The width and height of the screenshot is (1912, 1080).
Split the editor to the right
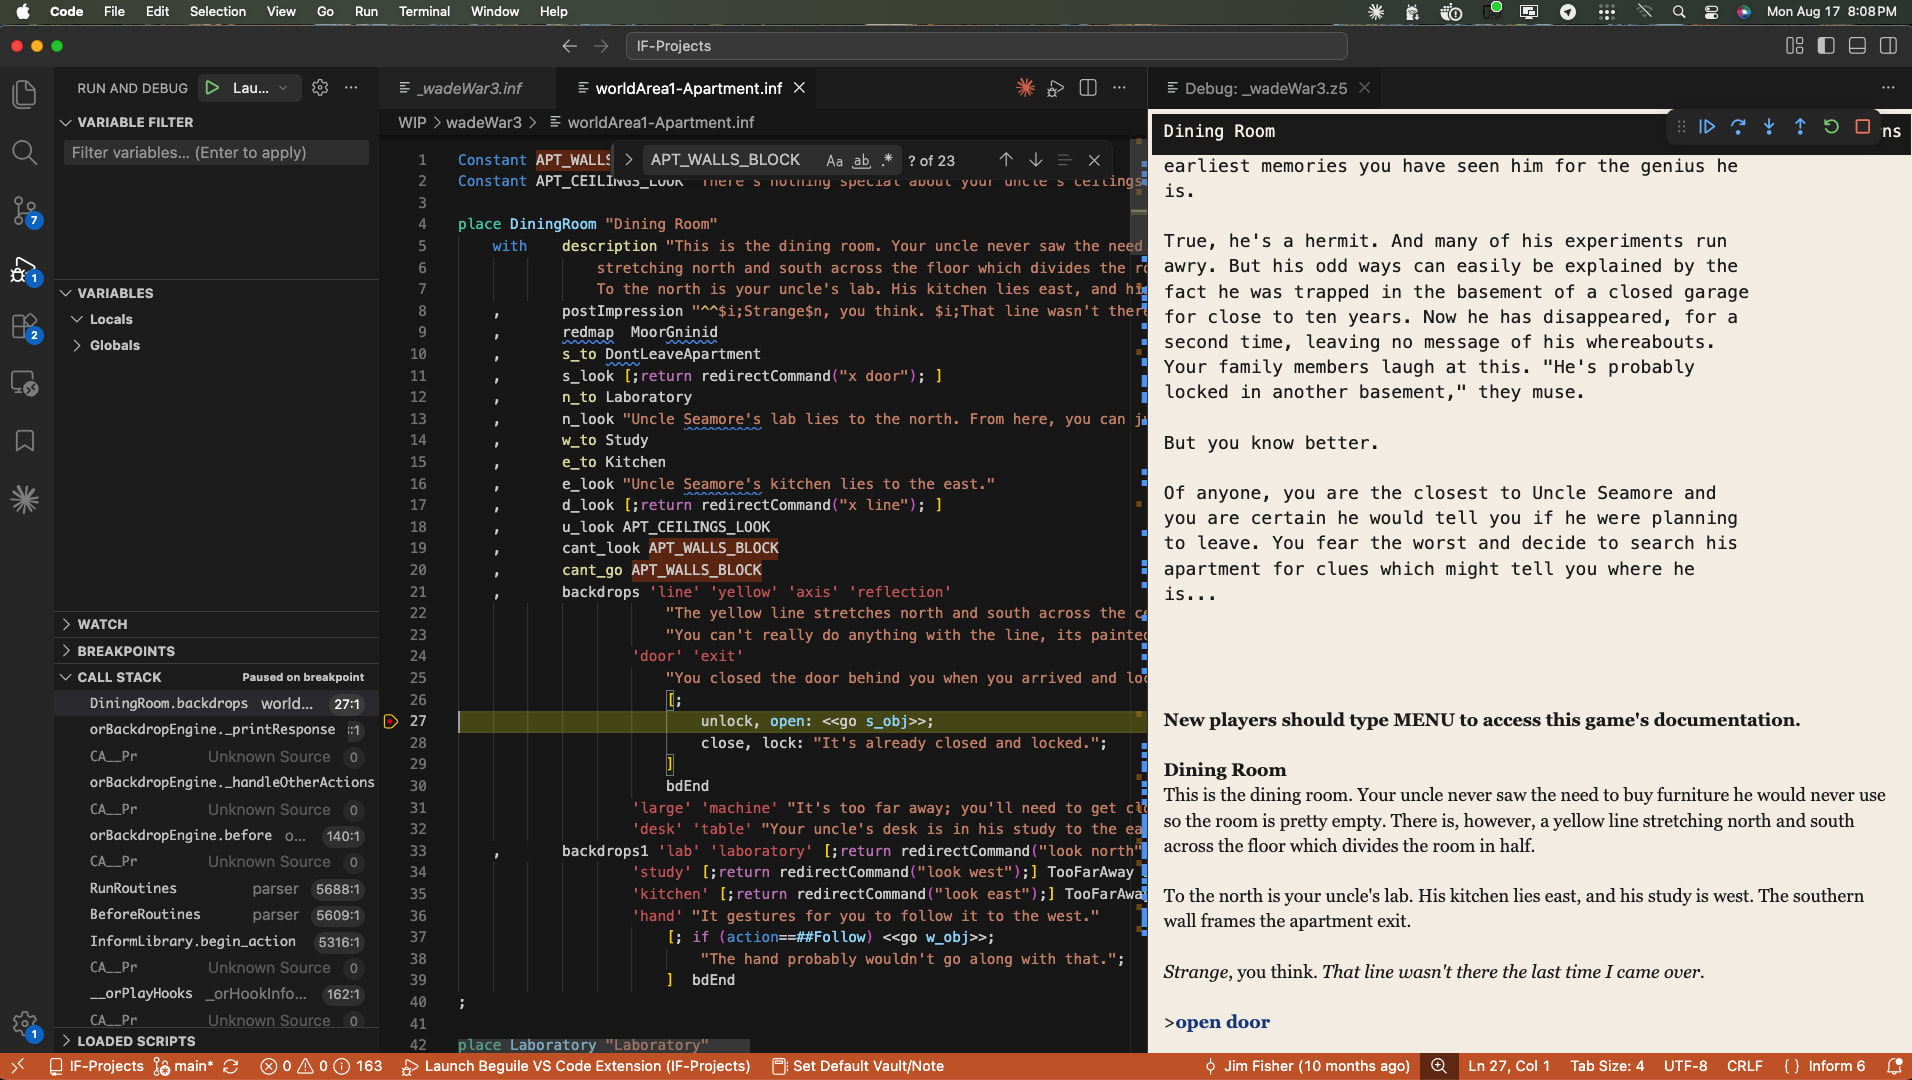1088,88
